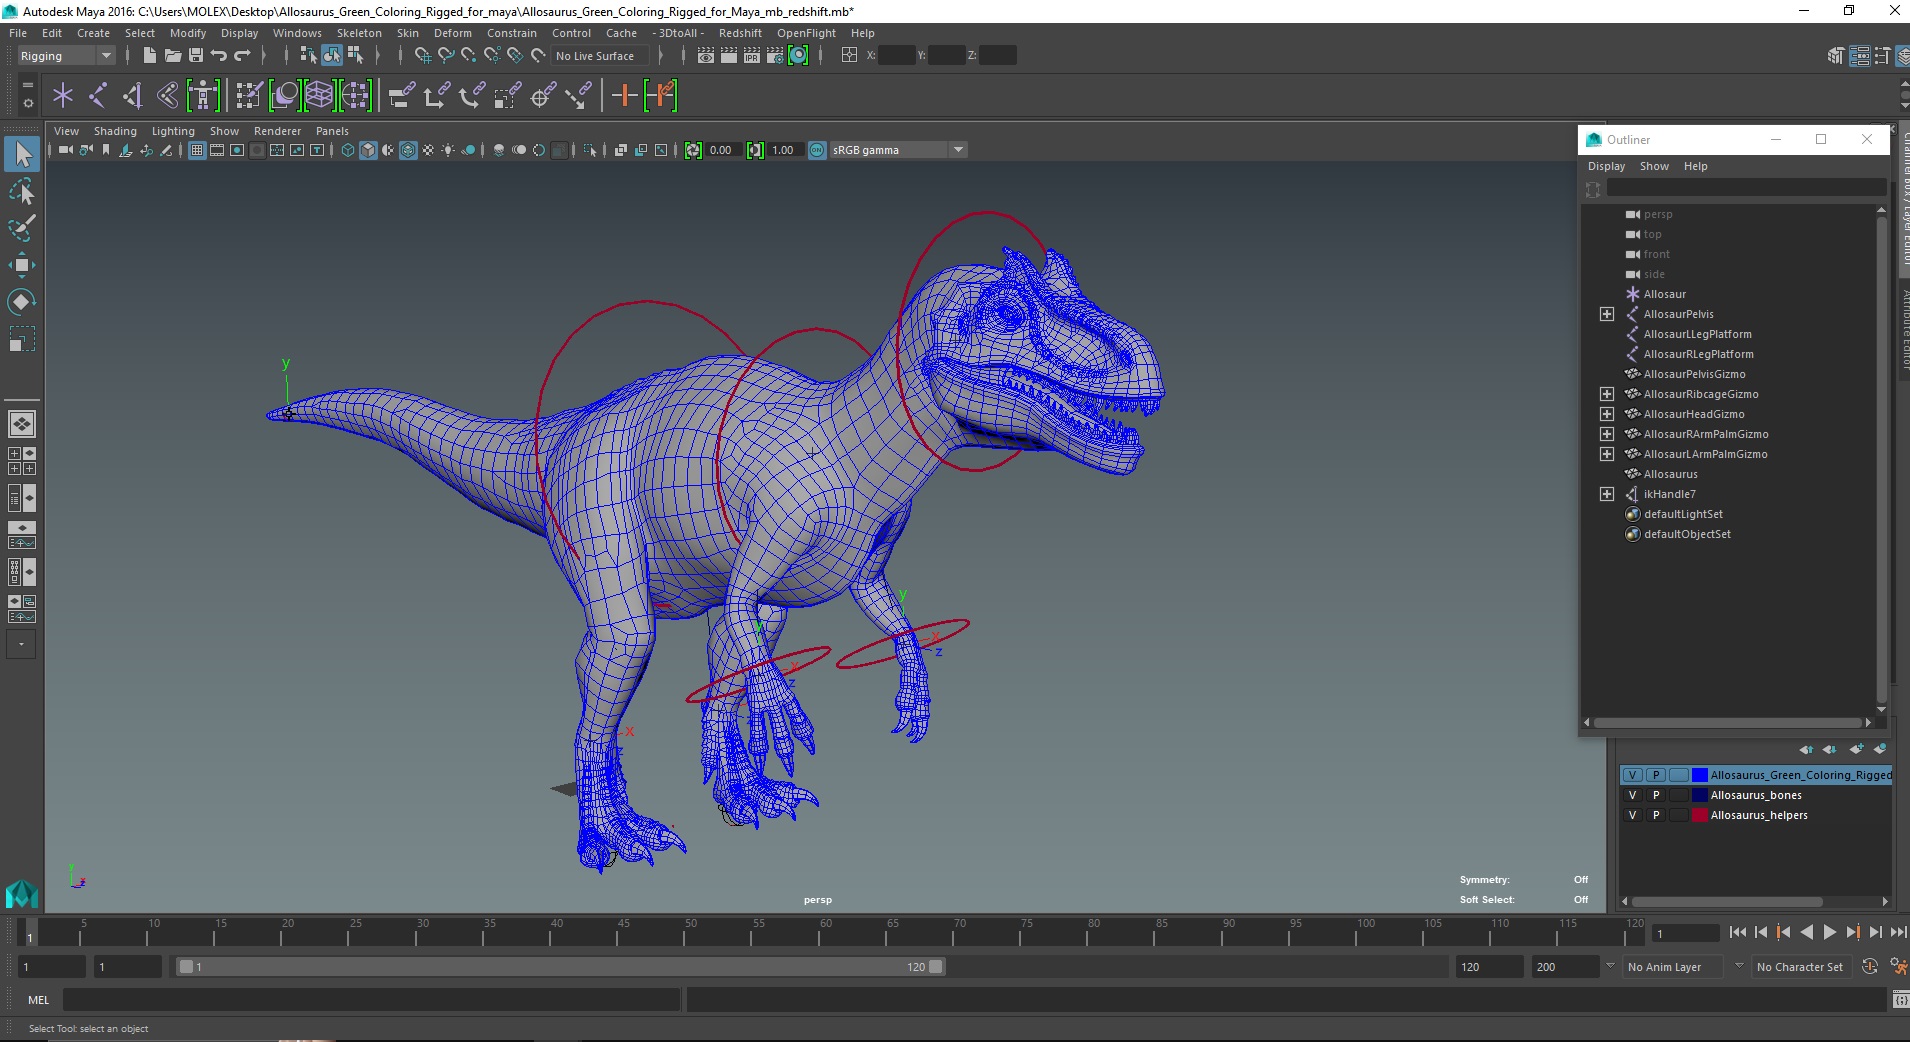The height and width of the screenshot is (1042, 1910).
Task: Toggle visibility V of Allosaurus_bones layer
Action: pos(1633,795)
